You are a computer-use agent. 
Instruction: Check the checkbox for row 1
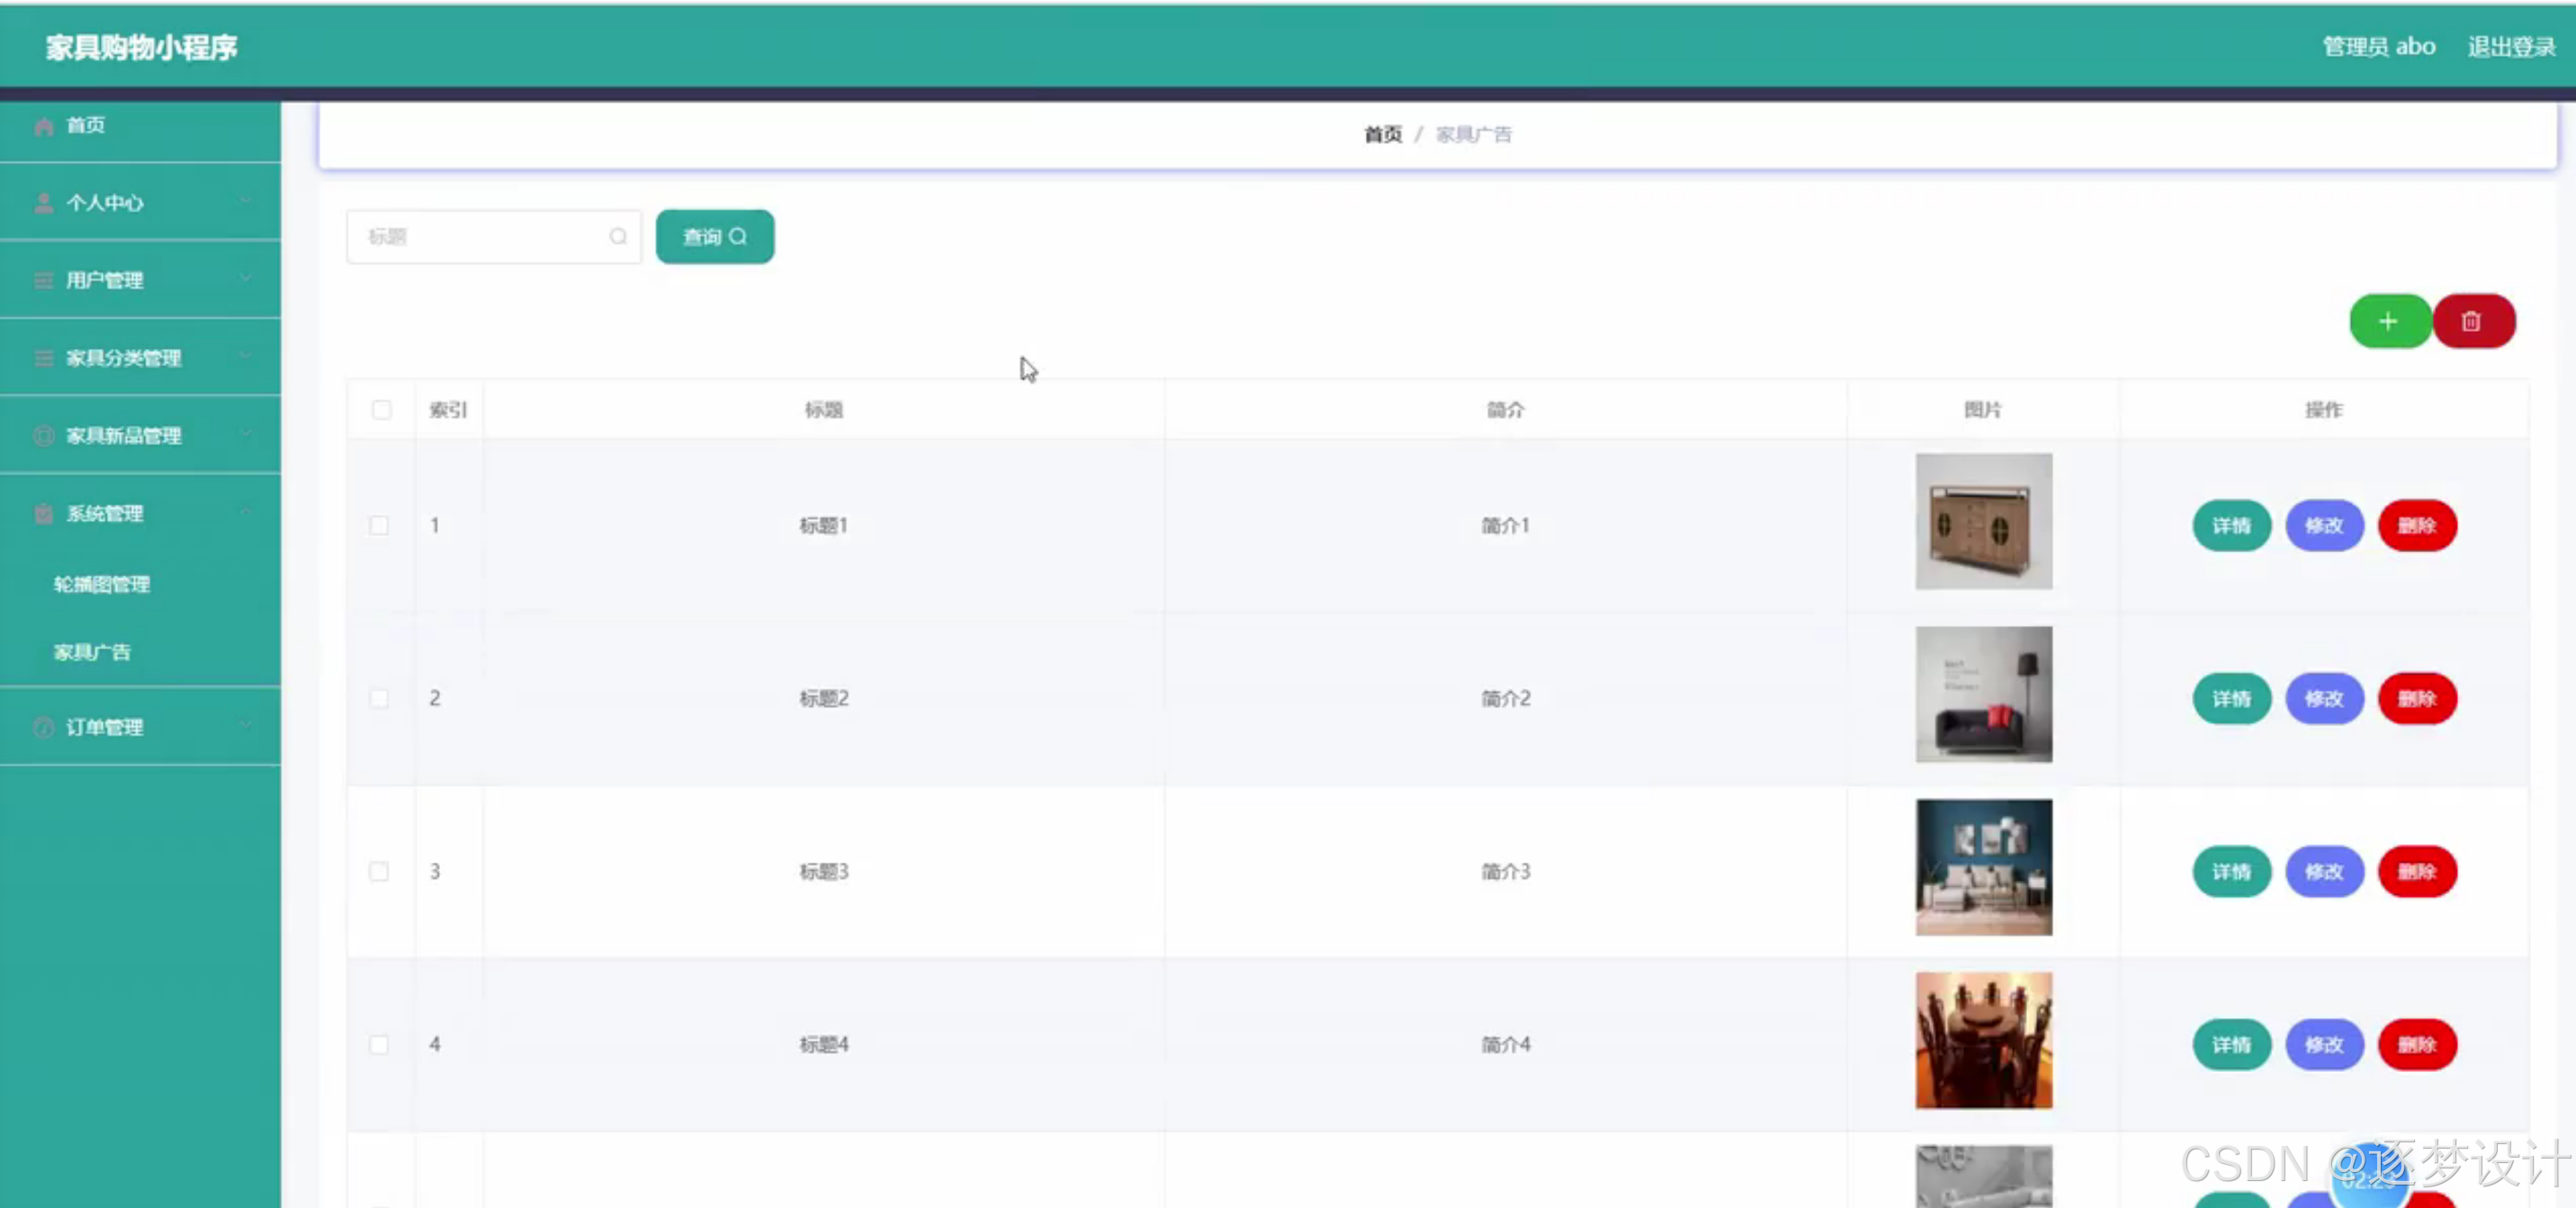[x=379, y=525]
